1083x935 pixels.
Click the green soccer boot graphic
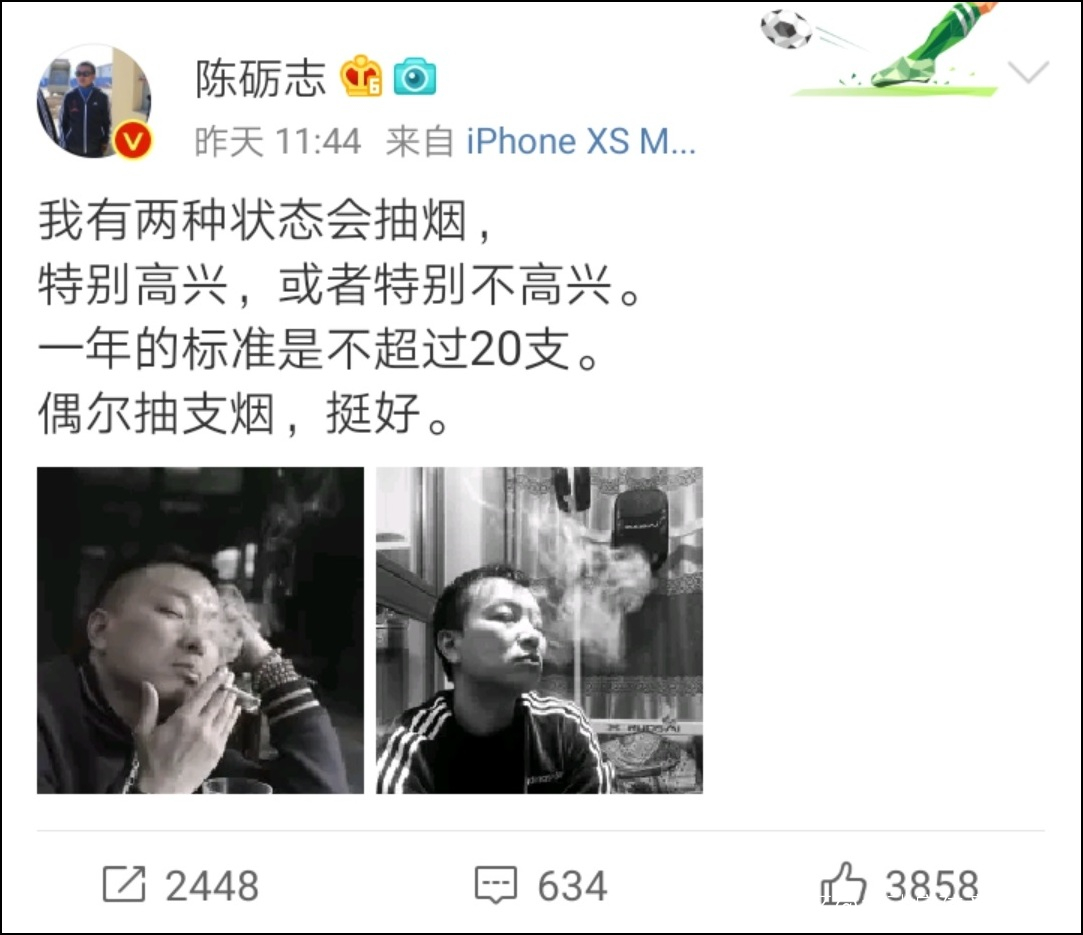(x=929, y=47)
